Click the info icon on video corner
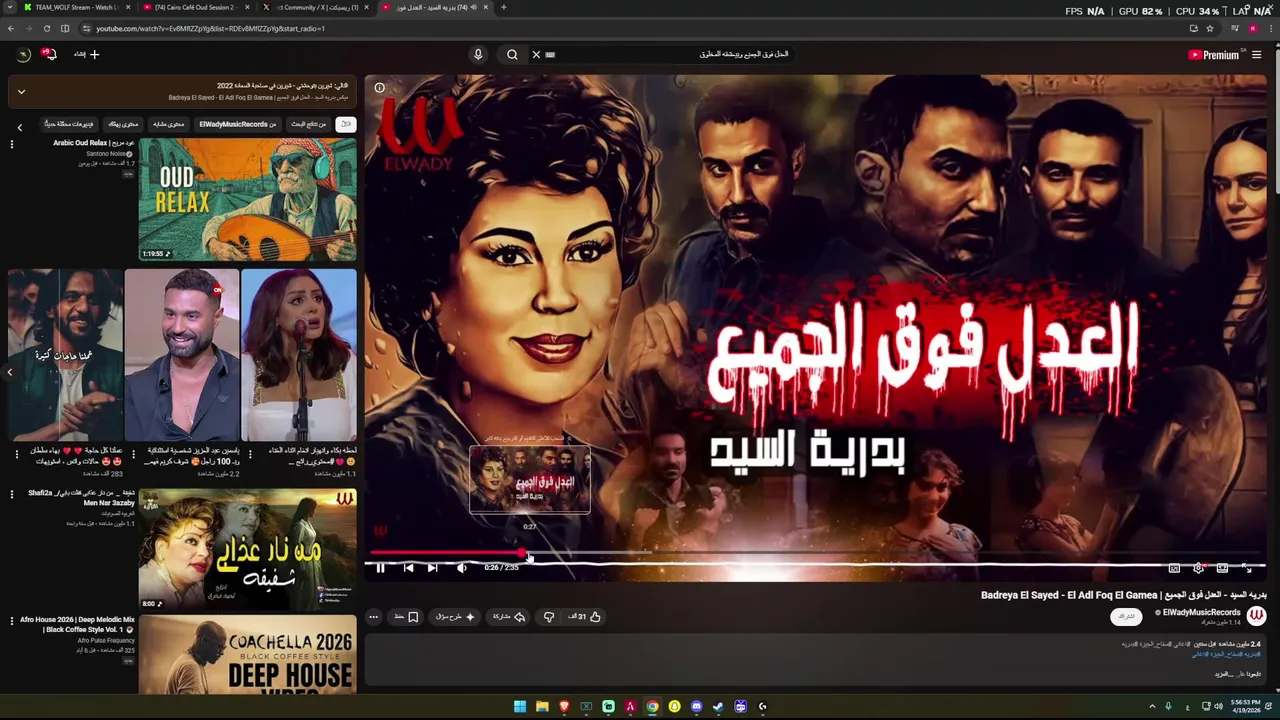Image resolution: width=1280 pixels, height=720 pixels. click(380, 88)
